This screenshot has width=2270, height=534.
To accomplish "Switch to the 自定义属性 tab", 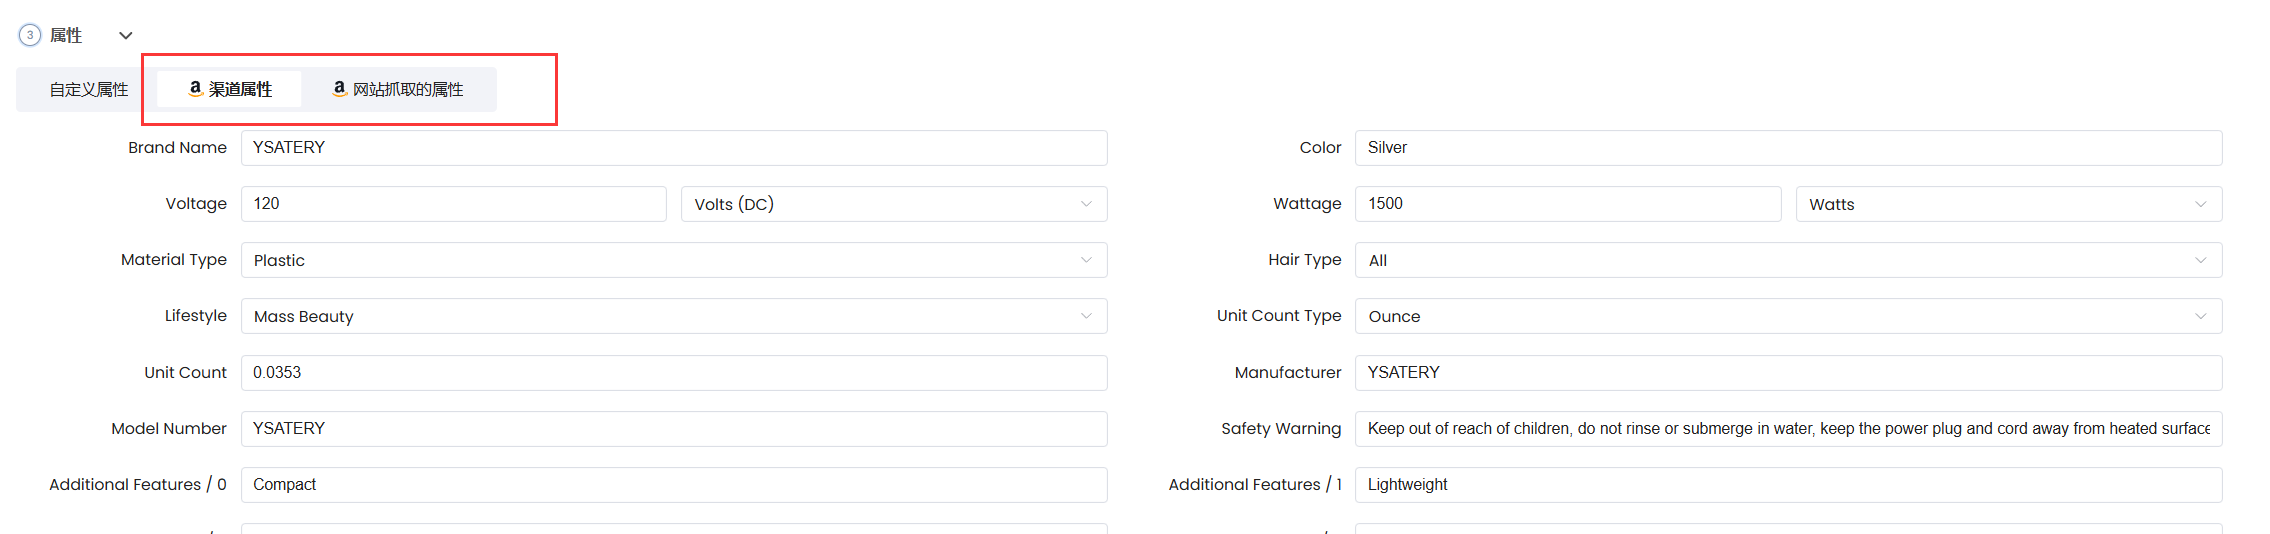I will point(89,90).
